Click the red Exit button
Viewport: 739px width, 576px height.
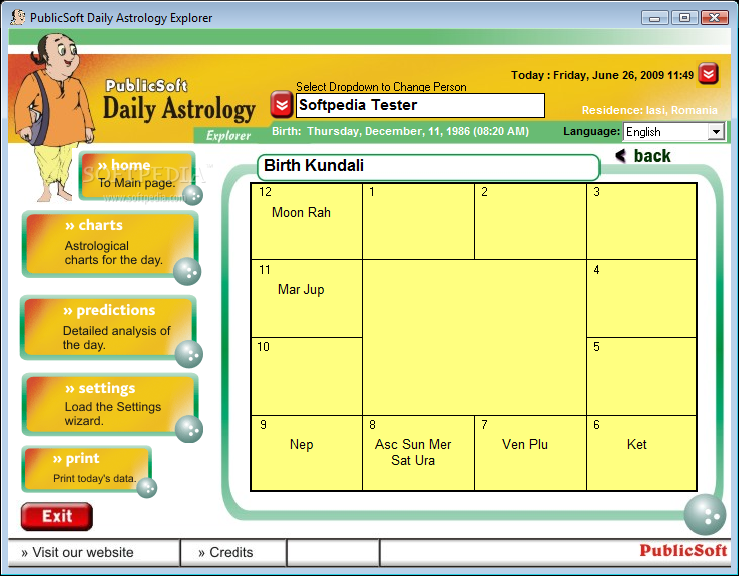57,516
